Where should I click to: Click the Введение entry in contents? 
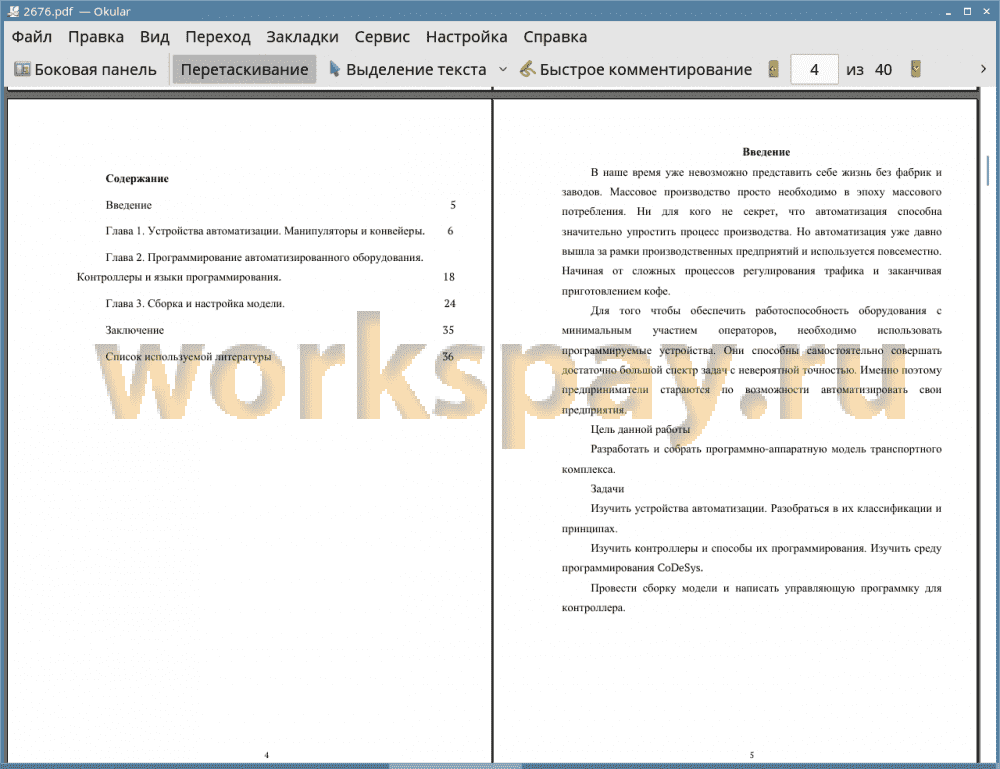point(128,205)
